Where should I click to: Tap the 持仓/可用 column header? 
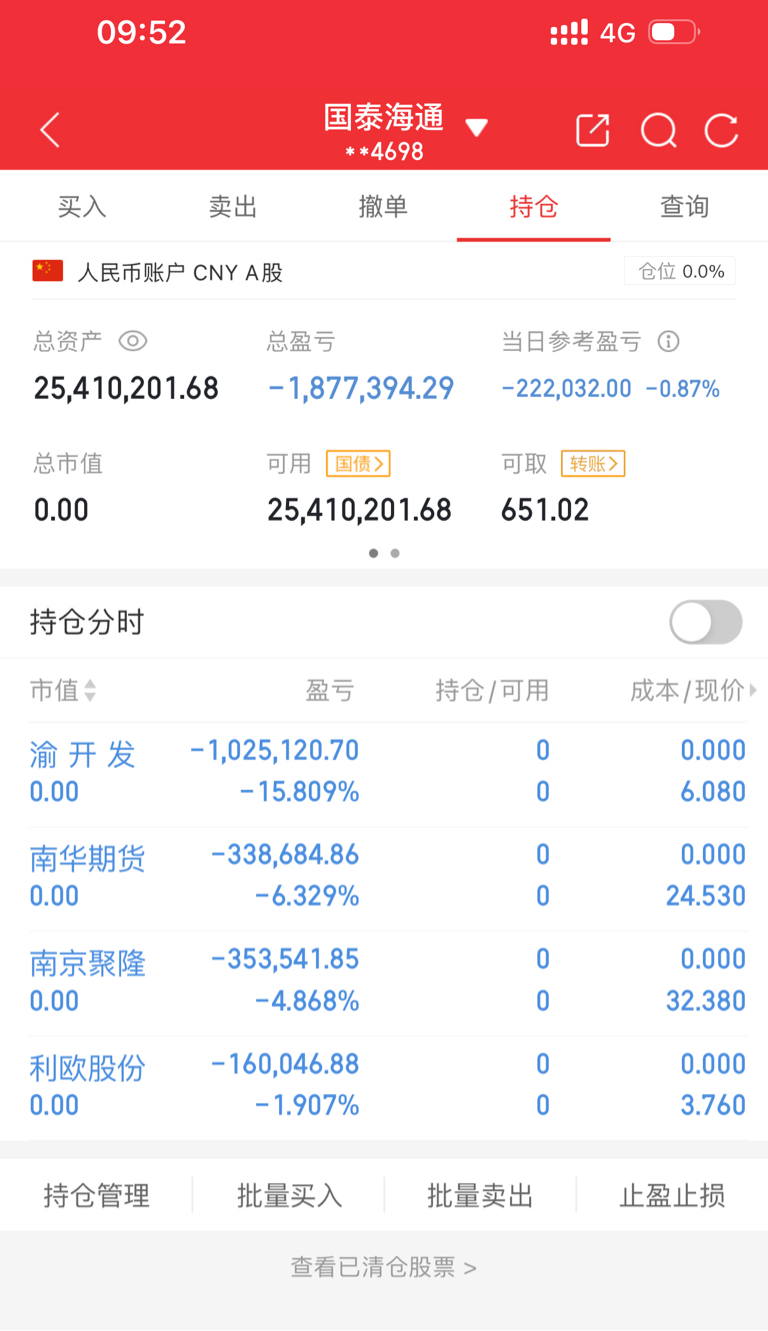click(492, 690)
